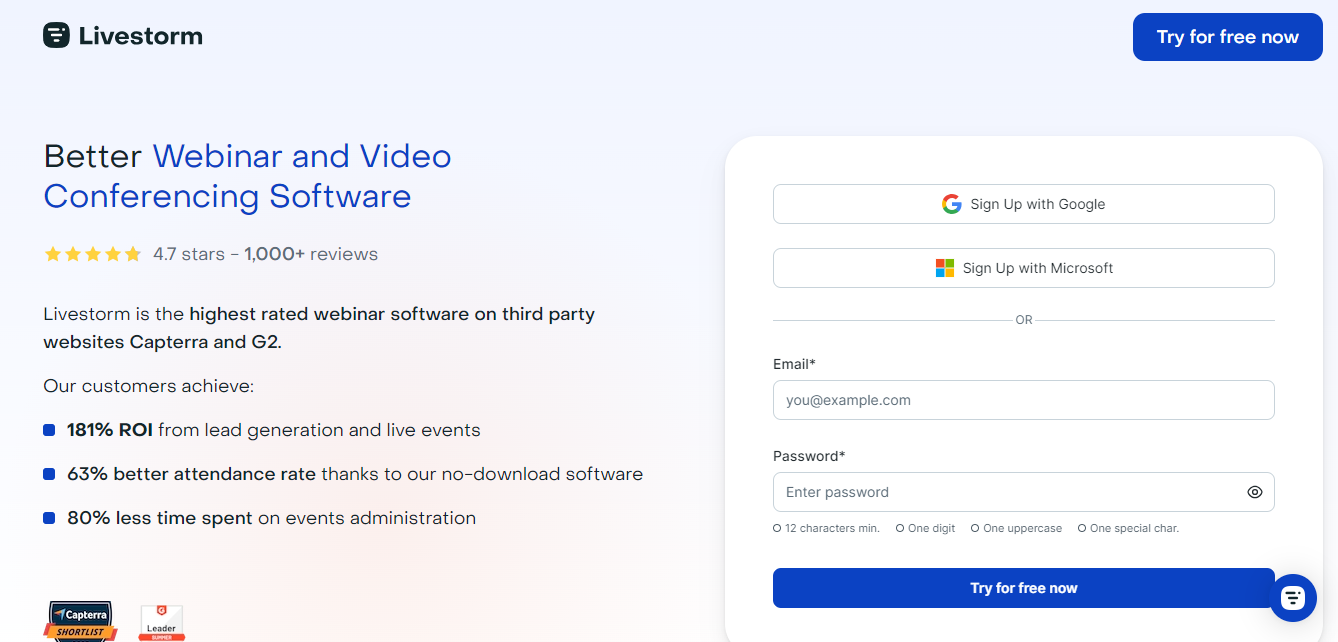Viewport: 1338px width, 642px height.
Task: Choose Sign Up with Google
Action: click(1023, 204)
